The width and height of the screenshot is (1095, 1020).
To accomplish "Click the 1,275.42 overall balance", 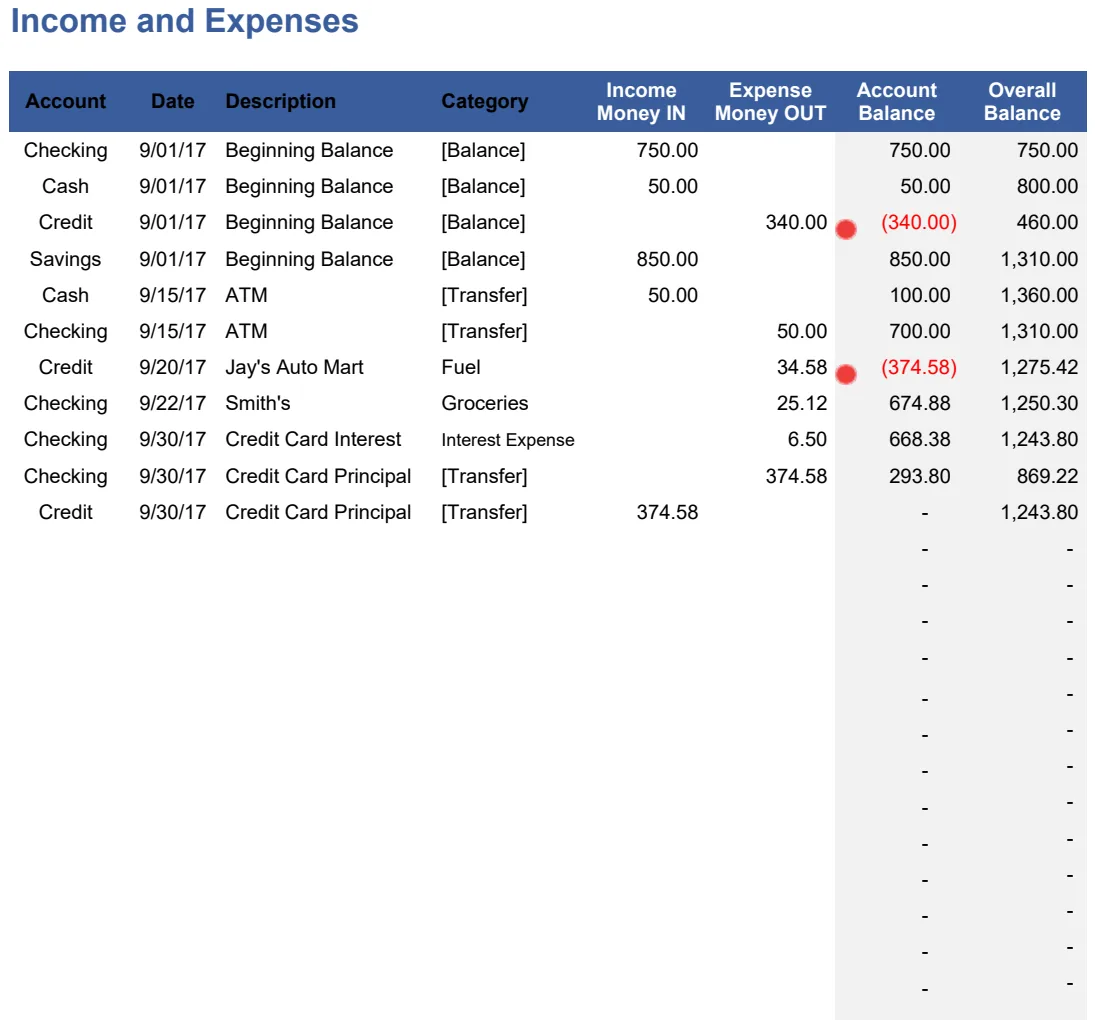I will pos(1039,367).
